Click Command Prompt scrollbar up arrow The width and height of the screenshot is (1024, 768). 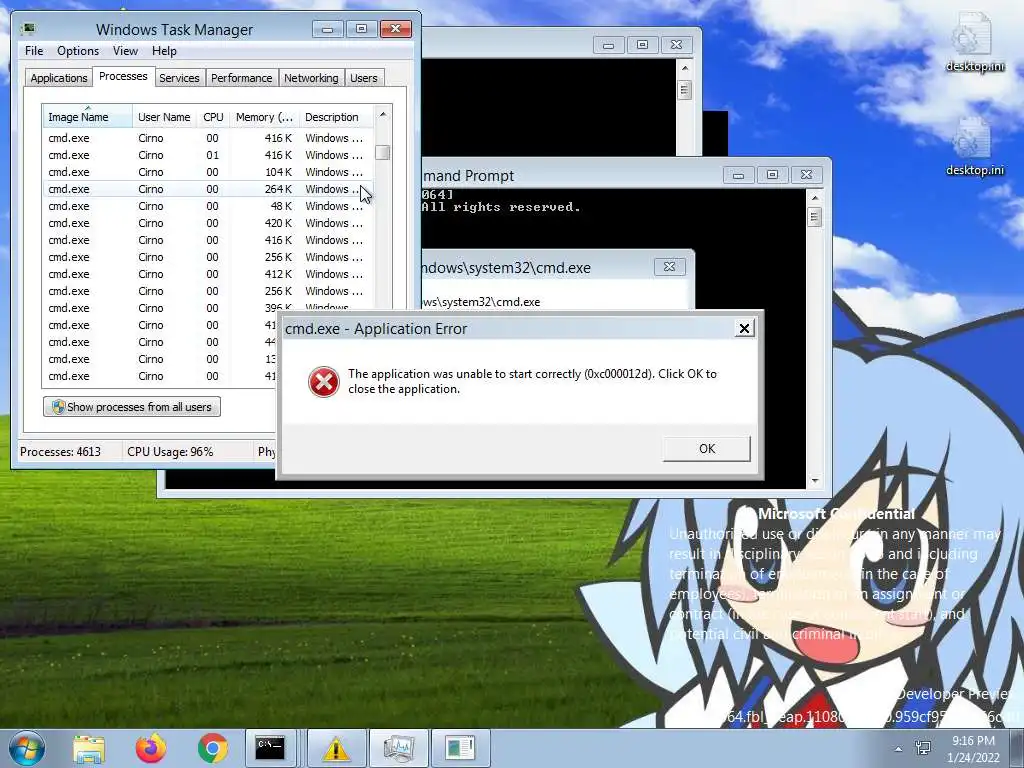click(x=814, y=198)
